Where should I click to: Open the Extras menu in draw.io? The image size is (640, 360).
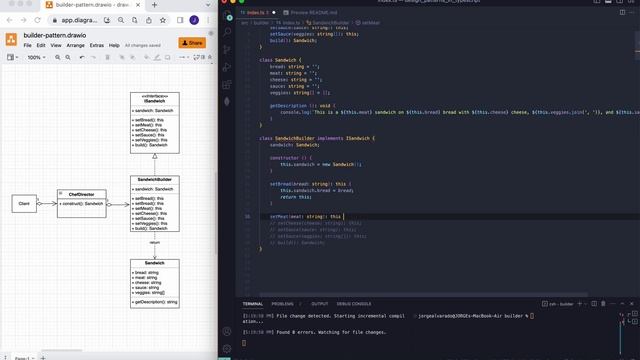[x=97, y=45]
